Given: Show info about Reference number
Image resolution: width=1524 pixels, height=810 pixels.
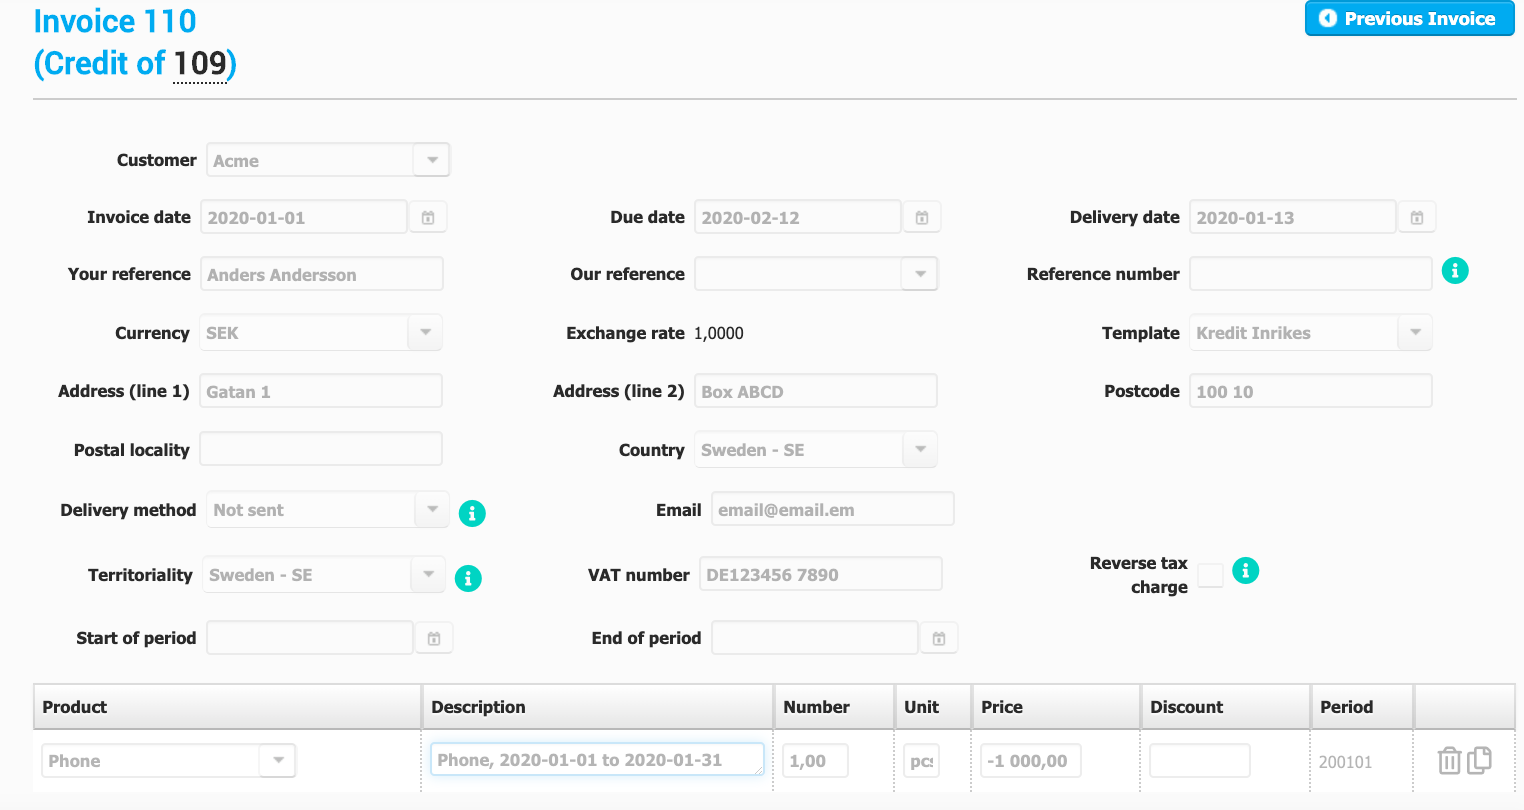Looking at the screenshot, I should (1455, 270).
